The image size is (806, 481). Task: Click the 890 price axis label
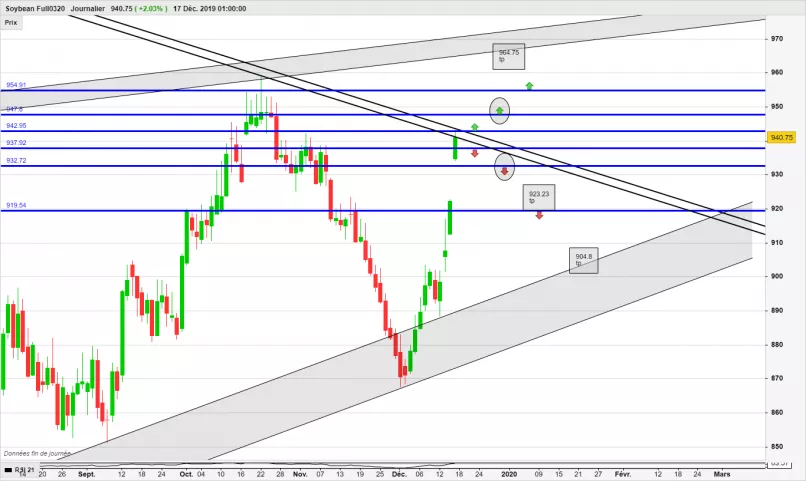click(777, 310)
